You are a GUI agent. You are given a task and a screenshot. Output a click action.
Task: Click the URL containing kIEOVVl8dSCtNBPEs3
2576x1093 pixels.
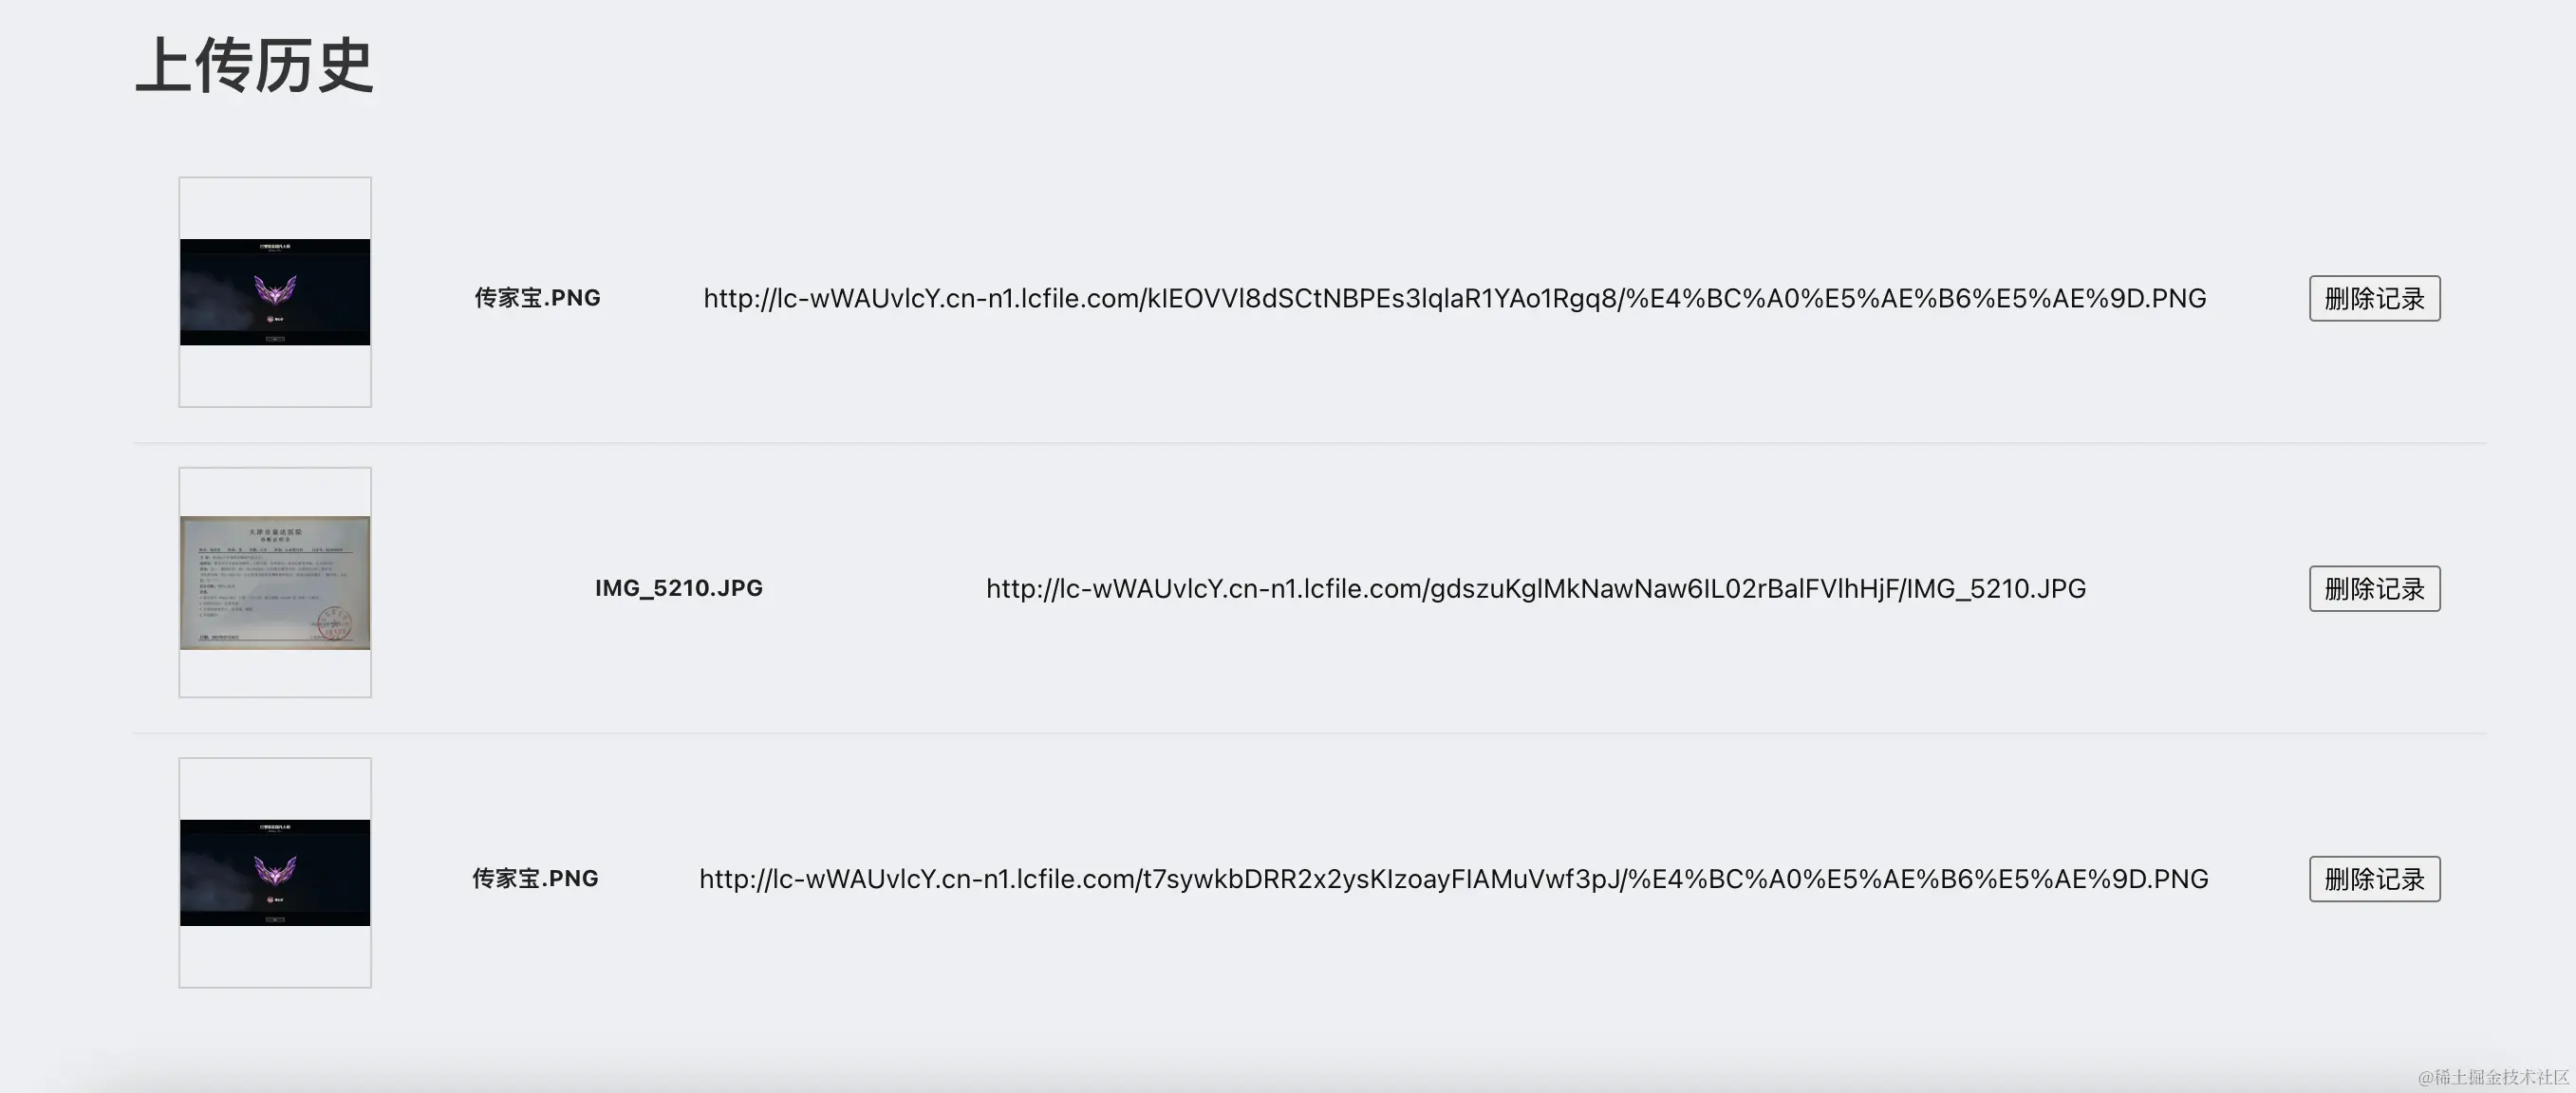[x=1454, y=298]
